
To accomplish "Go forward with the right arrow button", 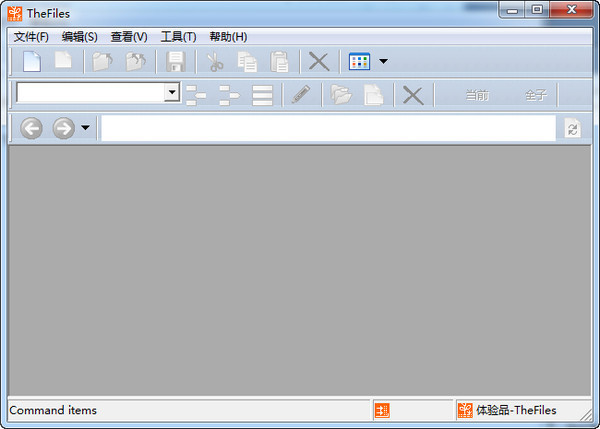I will point(64,128).
